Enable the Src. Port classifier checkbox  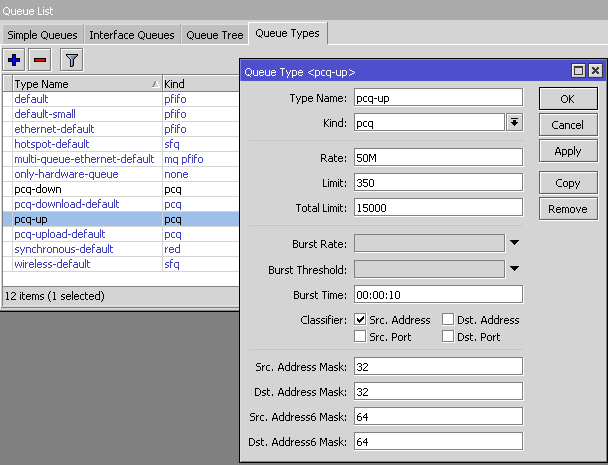click(x=360, y=337)
